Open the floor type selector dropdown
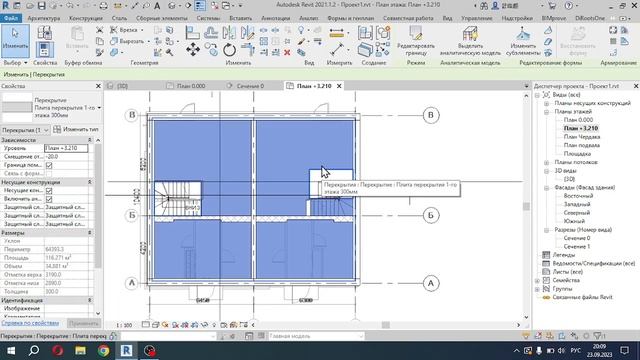The image size is (640, 360). pos(99,108)
